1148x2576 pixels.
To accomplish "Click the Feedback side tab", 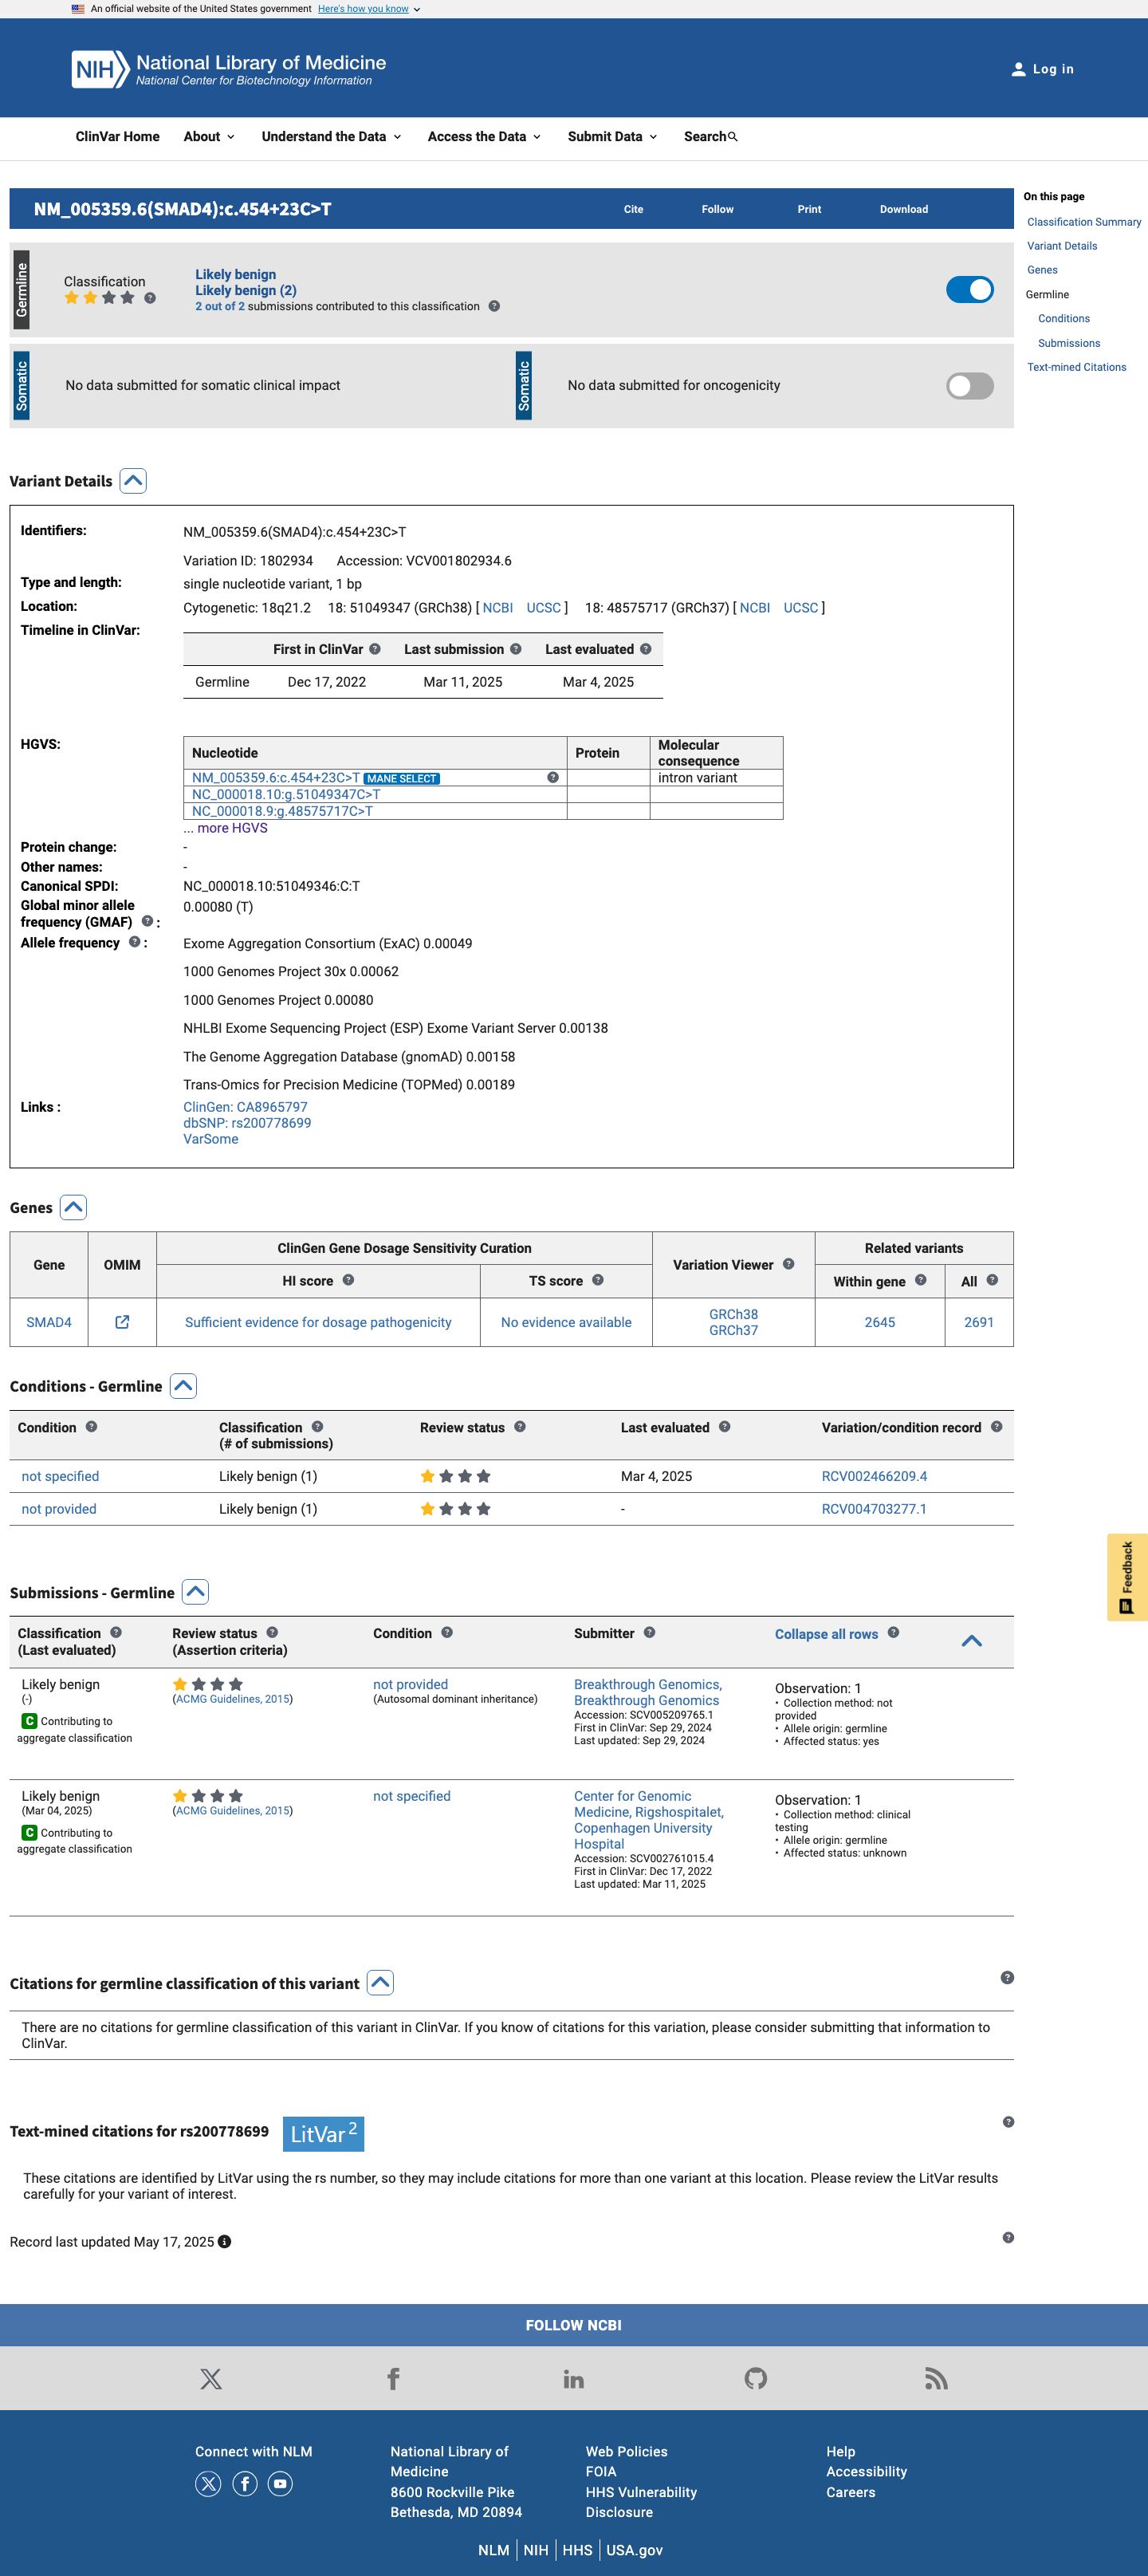I will pyautogui.click(x=1127, y=1577).
